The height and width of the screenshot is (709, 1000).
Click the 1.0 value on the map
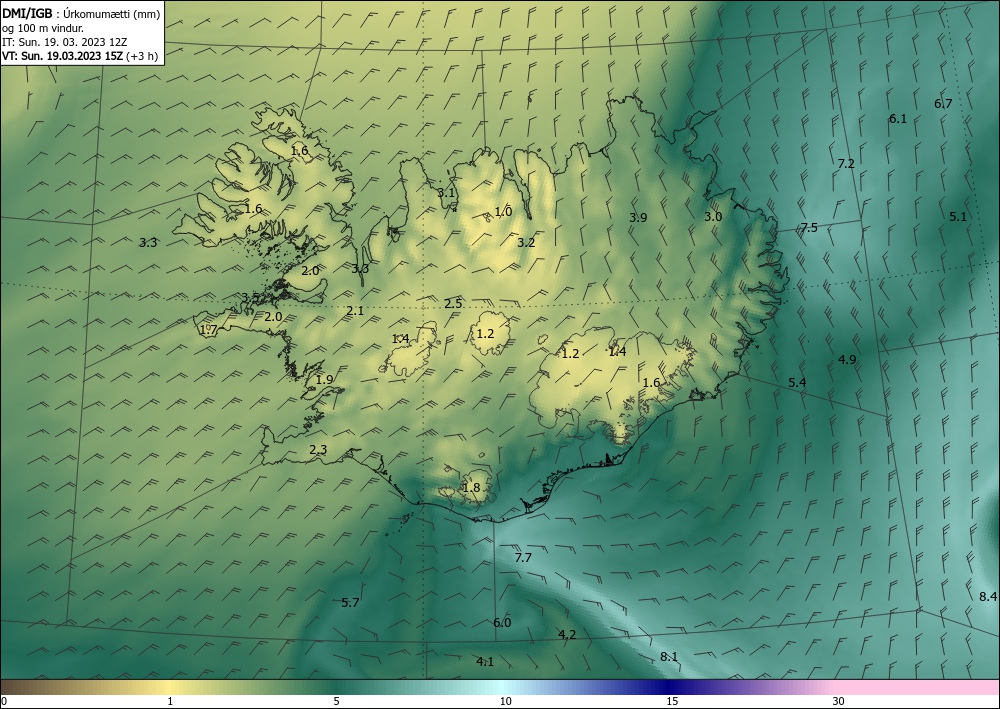[503, 212]
